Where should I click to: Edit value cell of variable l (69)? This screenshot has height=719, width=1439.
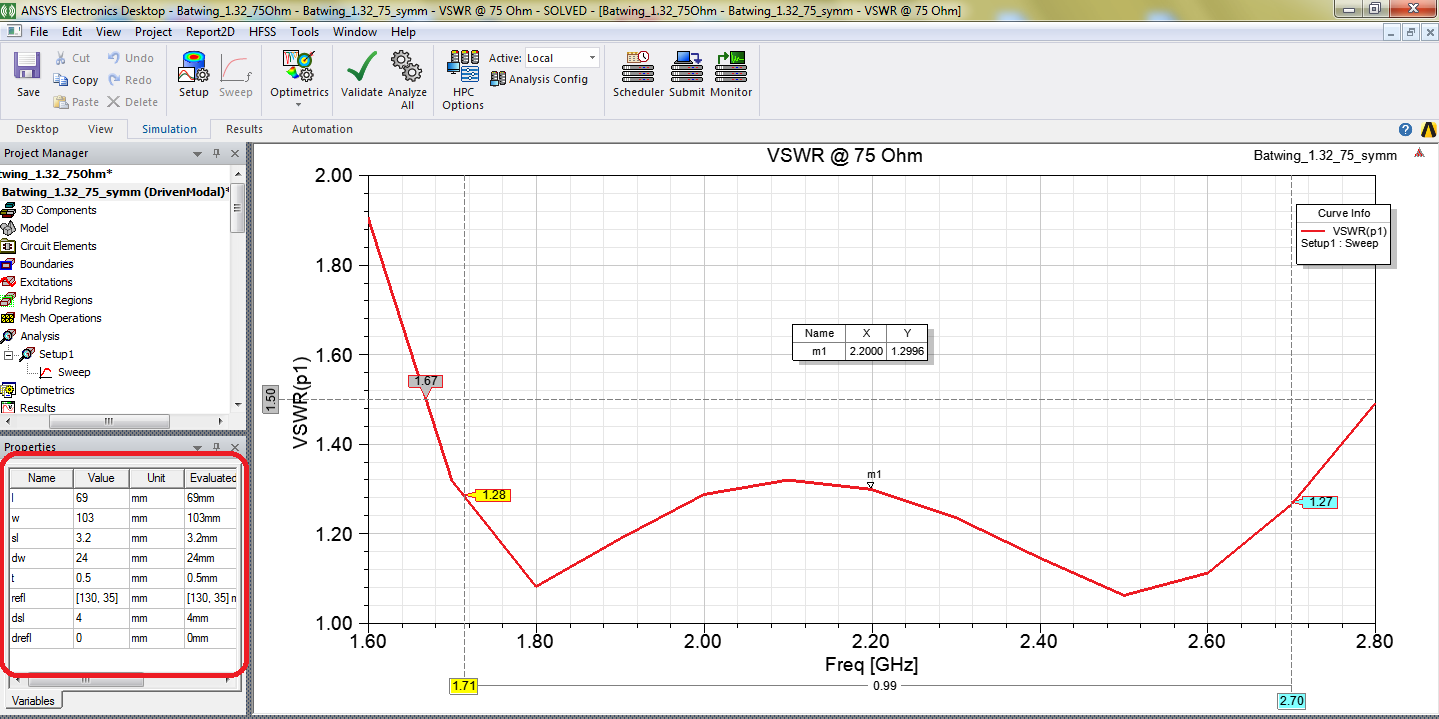click(x=101, y=497)
